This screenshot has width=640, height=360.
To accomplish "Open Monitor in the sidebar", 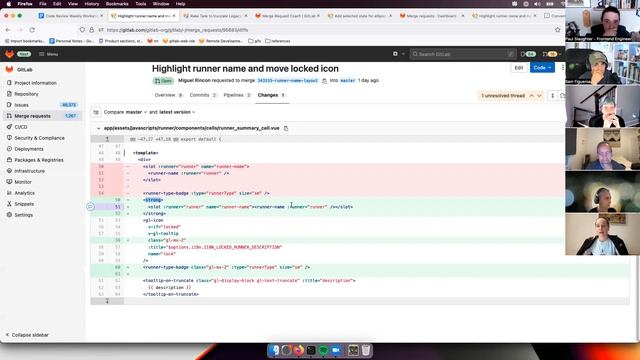I will pyautogui.click(x=23, y=182).
